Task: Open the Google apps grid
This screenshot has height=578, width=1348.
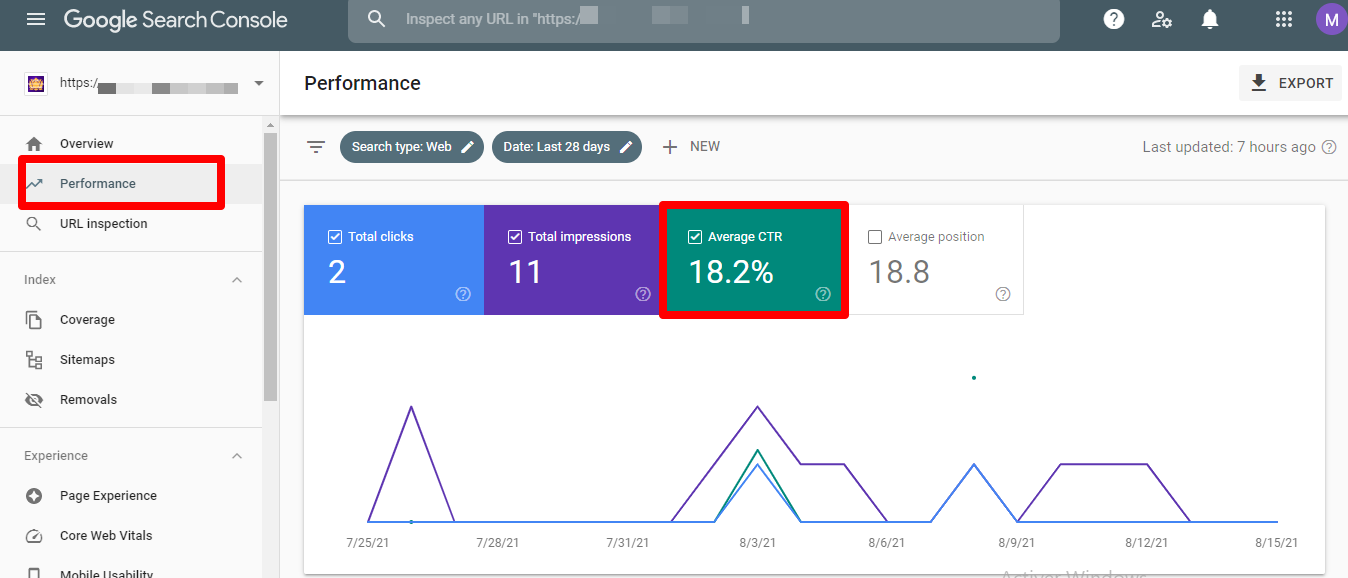Action: (1284, 19)
